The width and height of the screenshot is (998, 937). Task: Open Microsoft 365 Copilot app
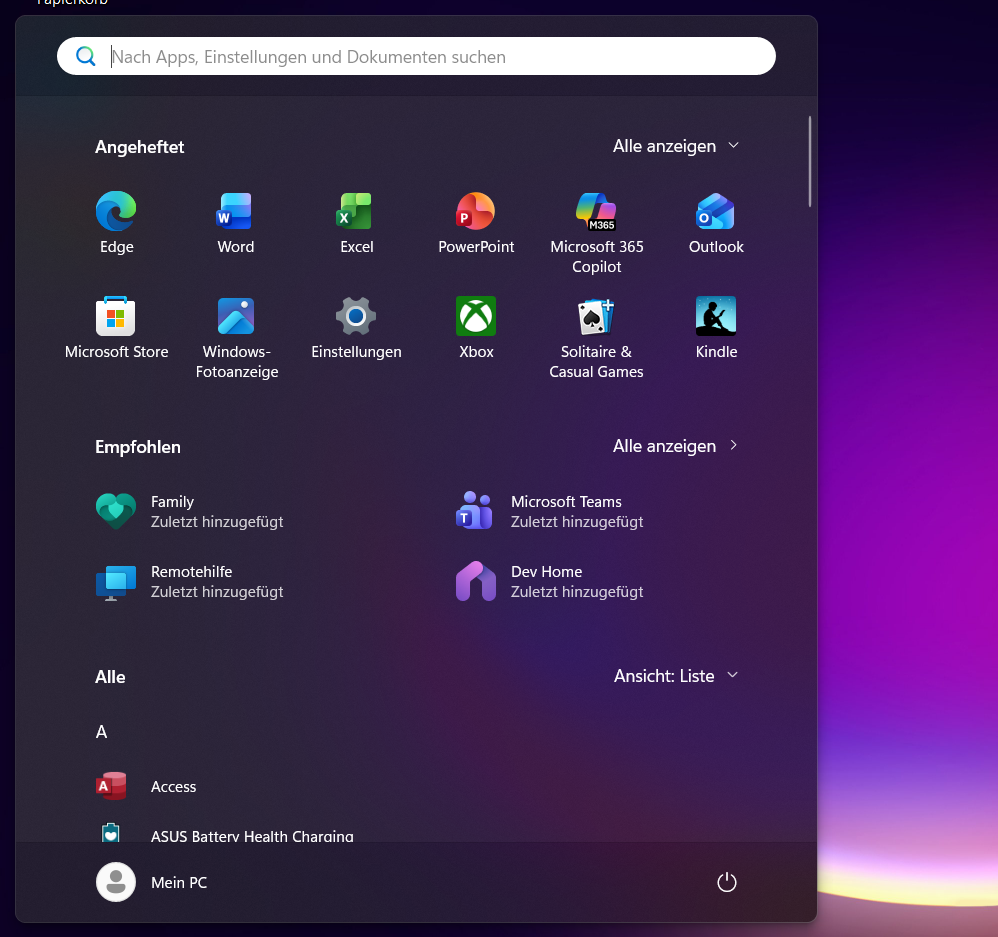(x=596, y=233)
